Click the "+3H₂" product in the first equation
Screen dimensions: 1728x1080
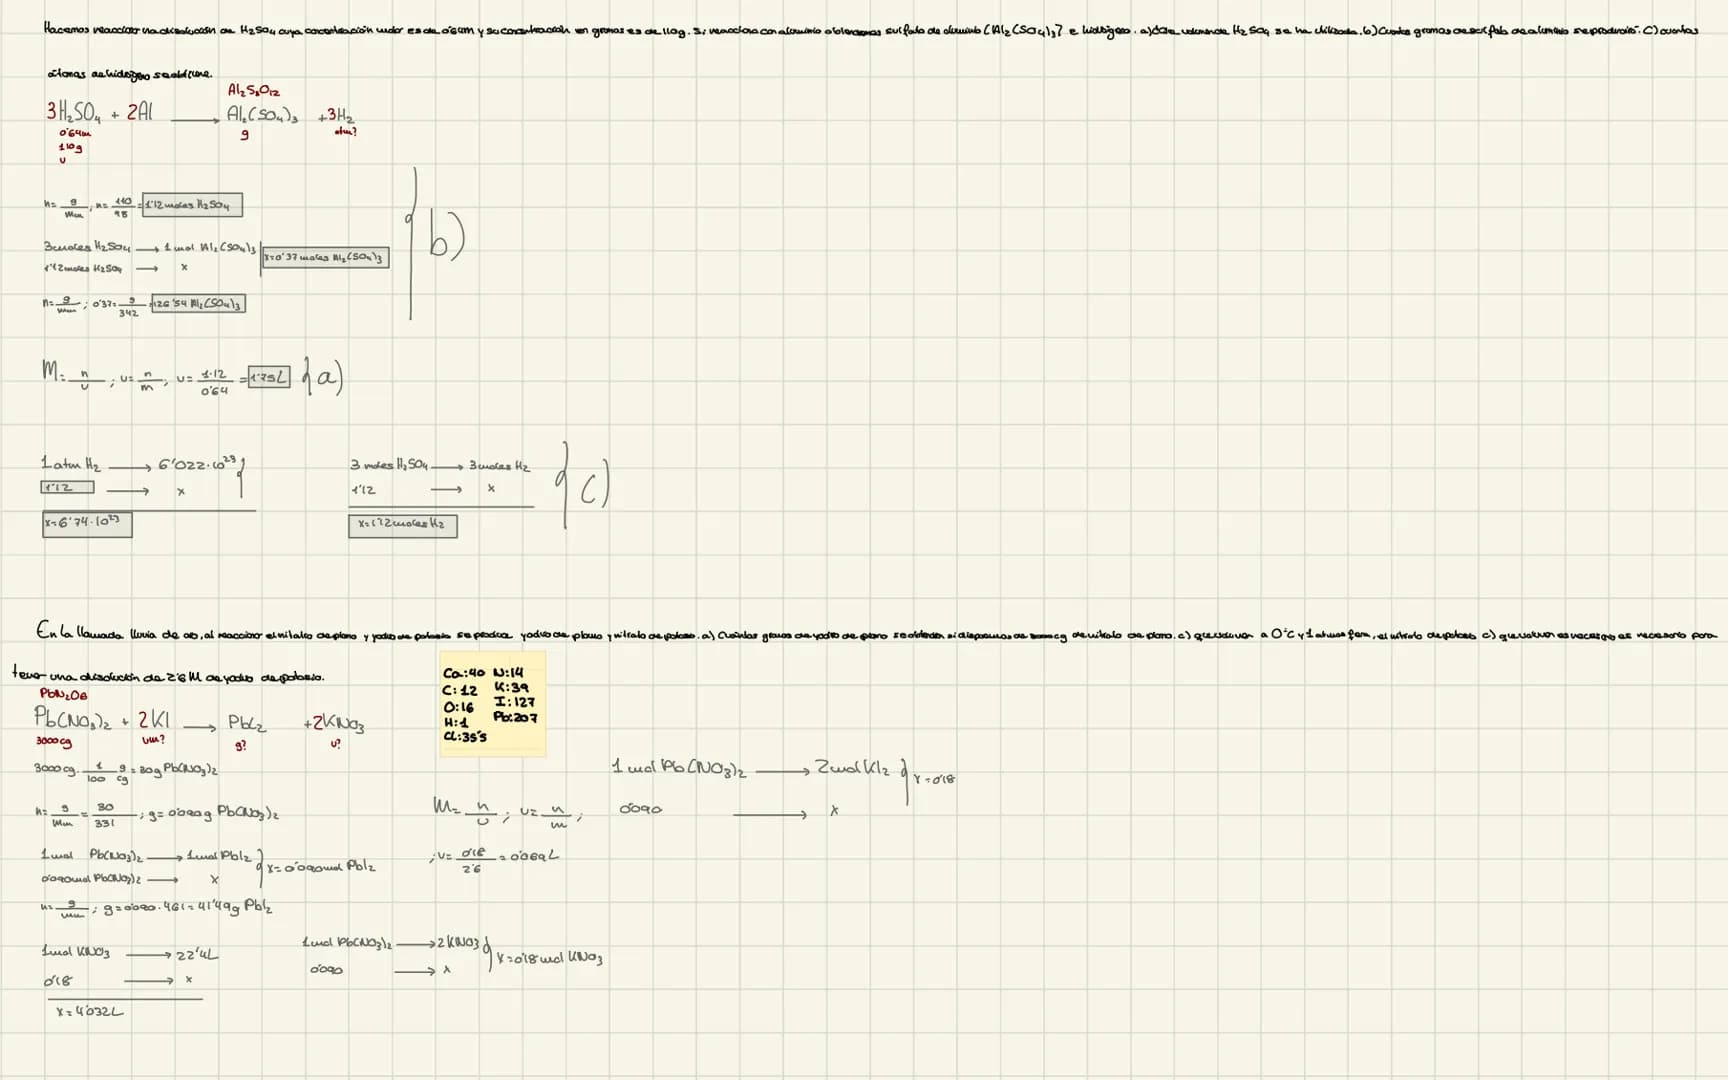point(336,116)
